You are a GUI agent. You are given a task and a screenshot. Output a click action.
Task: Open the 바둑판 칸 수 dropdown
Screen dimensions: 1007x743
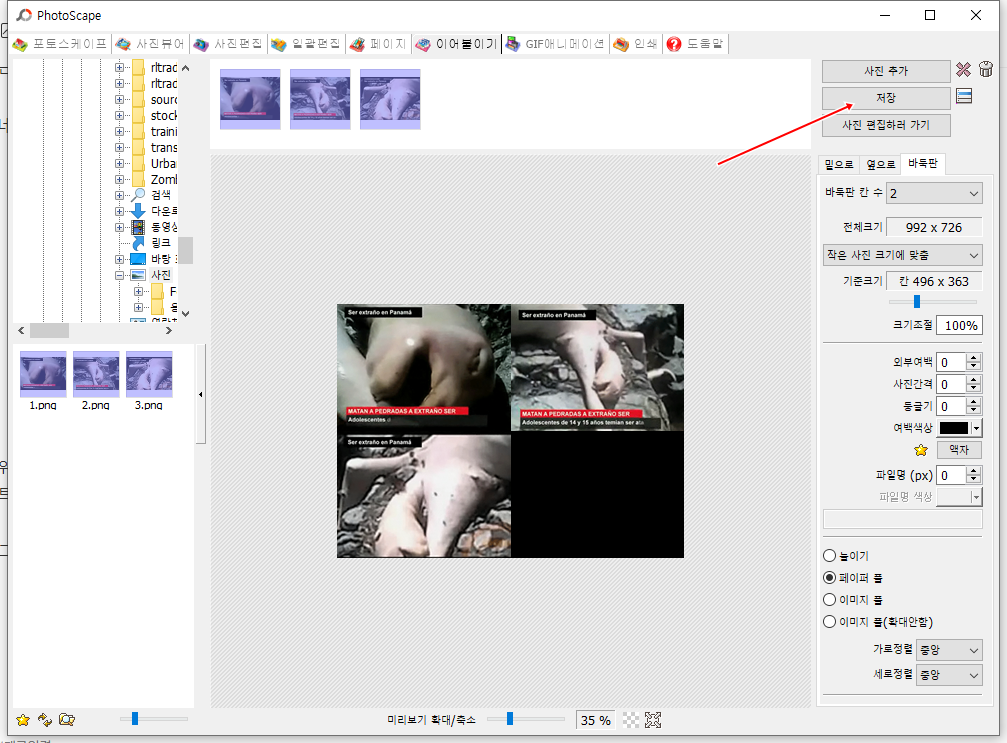pos(934,193)
